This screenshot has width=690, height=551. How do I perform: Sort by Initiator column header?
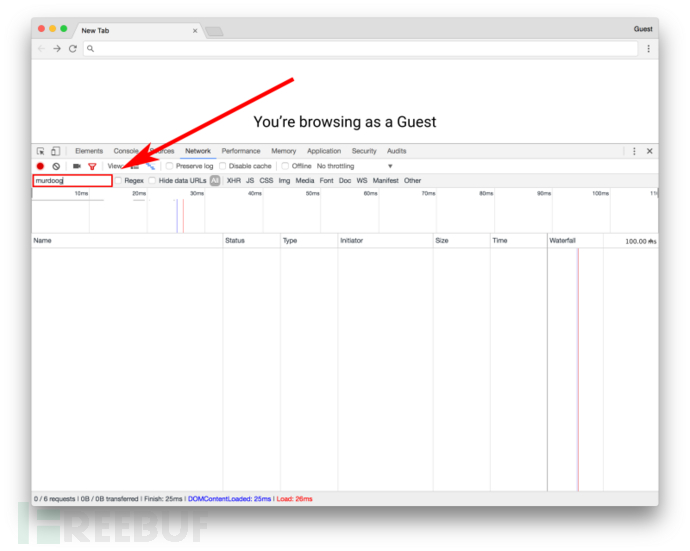tap(385, 241)
